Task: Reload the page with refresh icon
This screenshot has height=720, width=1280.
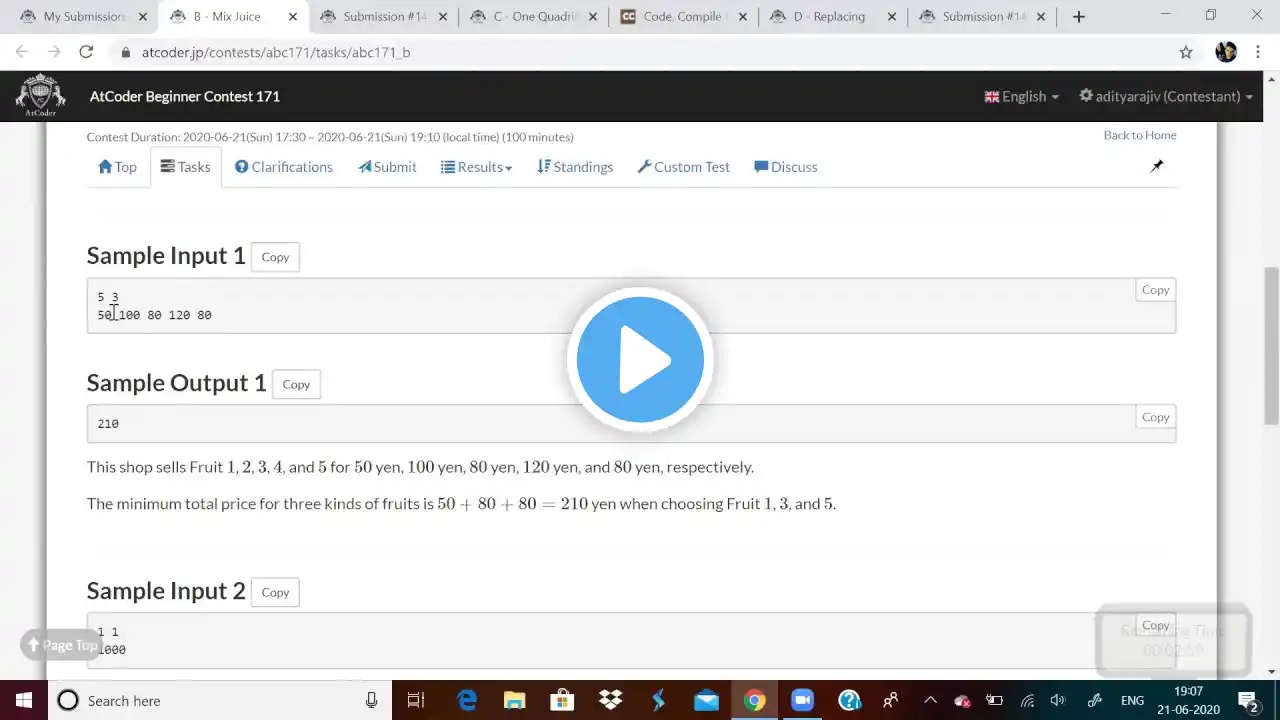Action: click(86, 52)
